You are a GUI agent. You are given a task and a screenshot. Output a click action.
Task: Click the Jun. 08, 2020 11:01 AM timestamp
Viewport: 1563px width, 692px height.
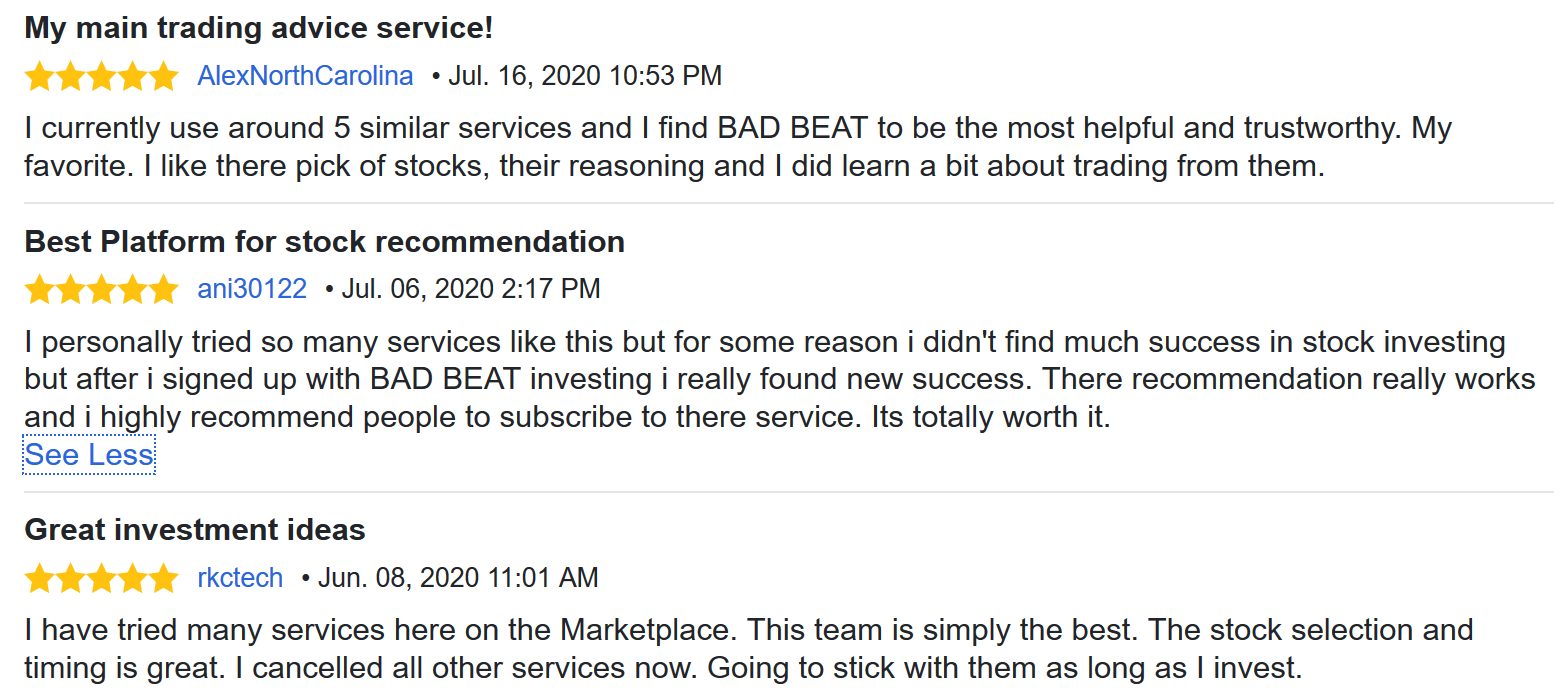coord(458,578)
